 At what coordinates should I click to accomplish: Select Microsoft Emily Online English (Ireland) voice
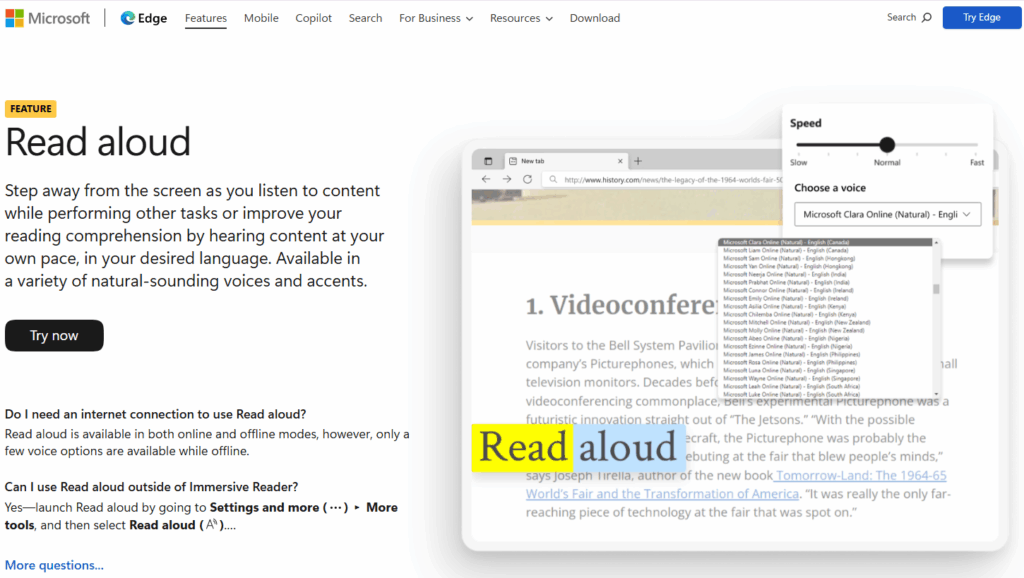coord(825,298)
